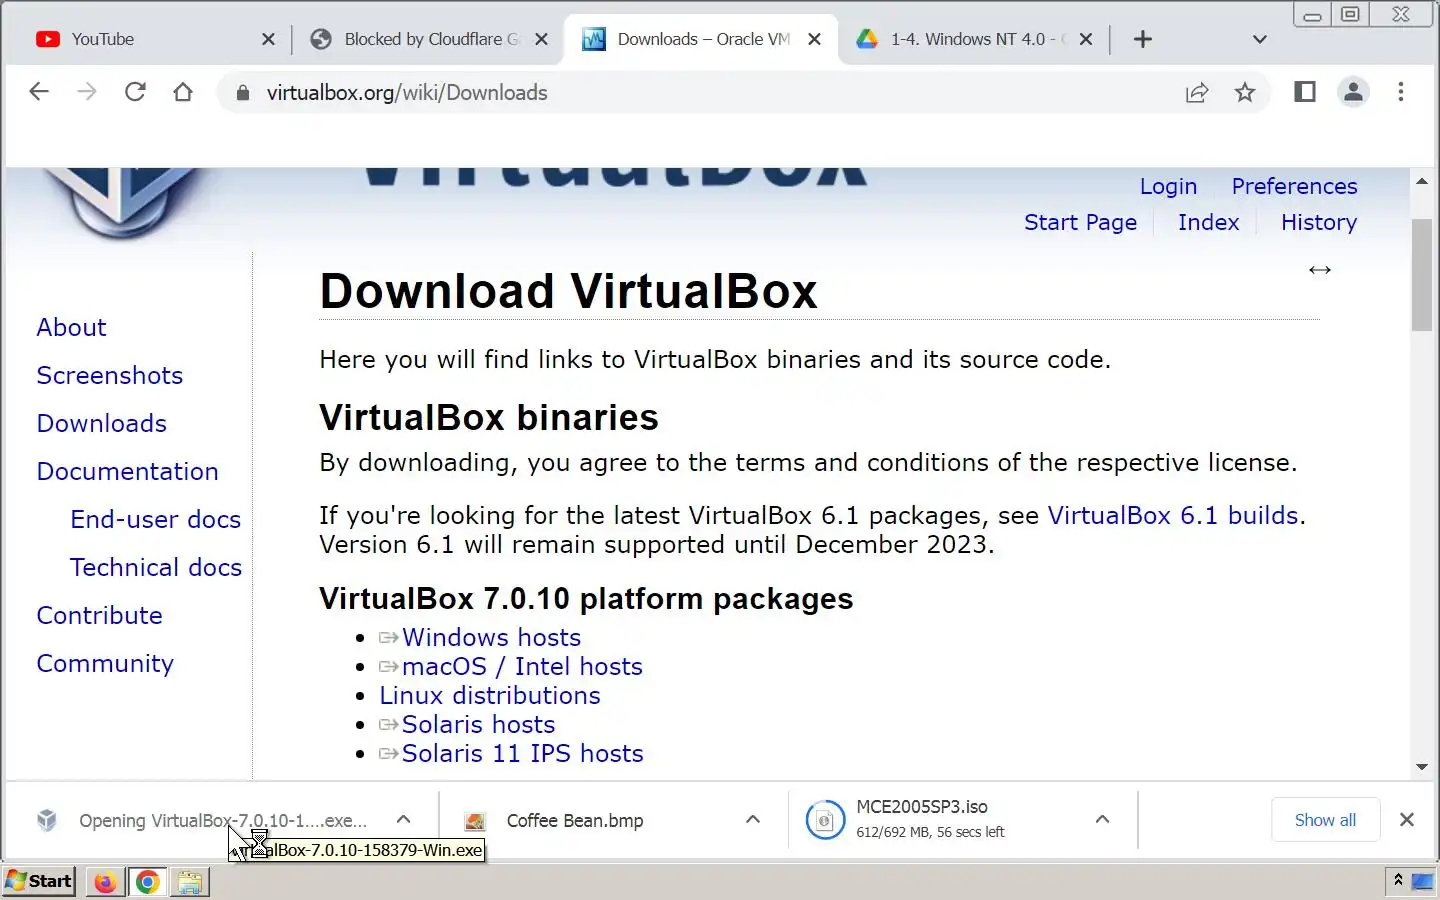Open the Login link
Screen dimensions: 1440x900
[x=1168, y=186]
